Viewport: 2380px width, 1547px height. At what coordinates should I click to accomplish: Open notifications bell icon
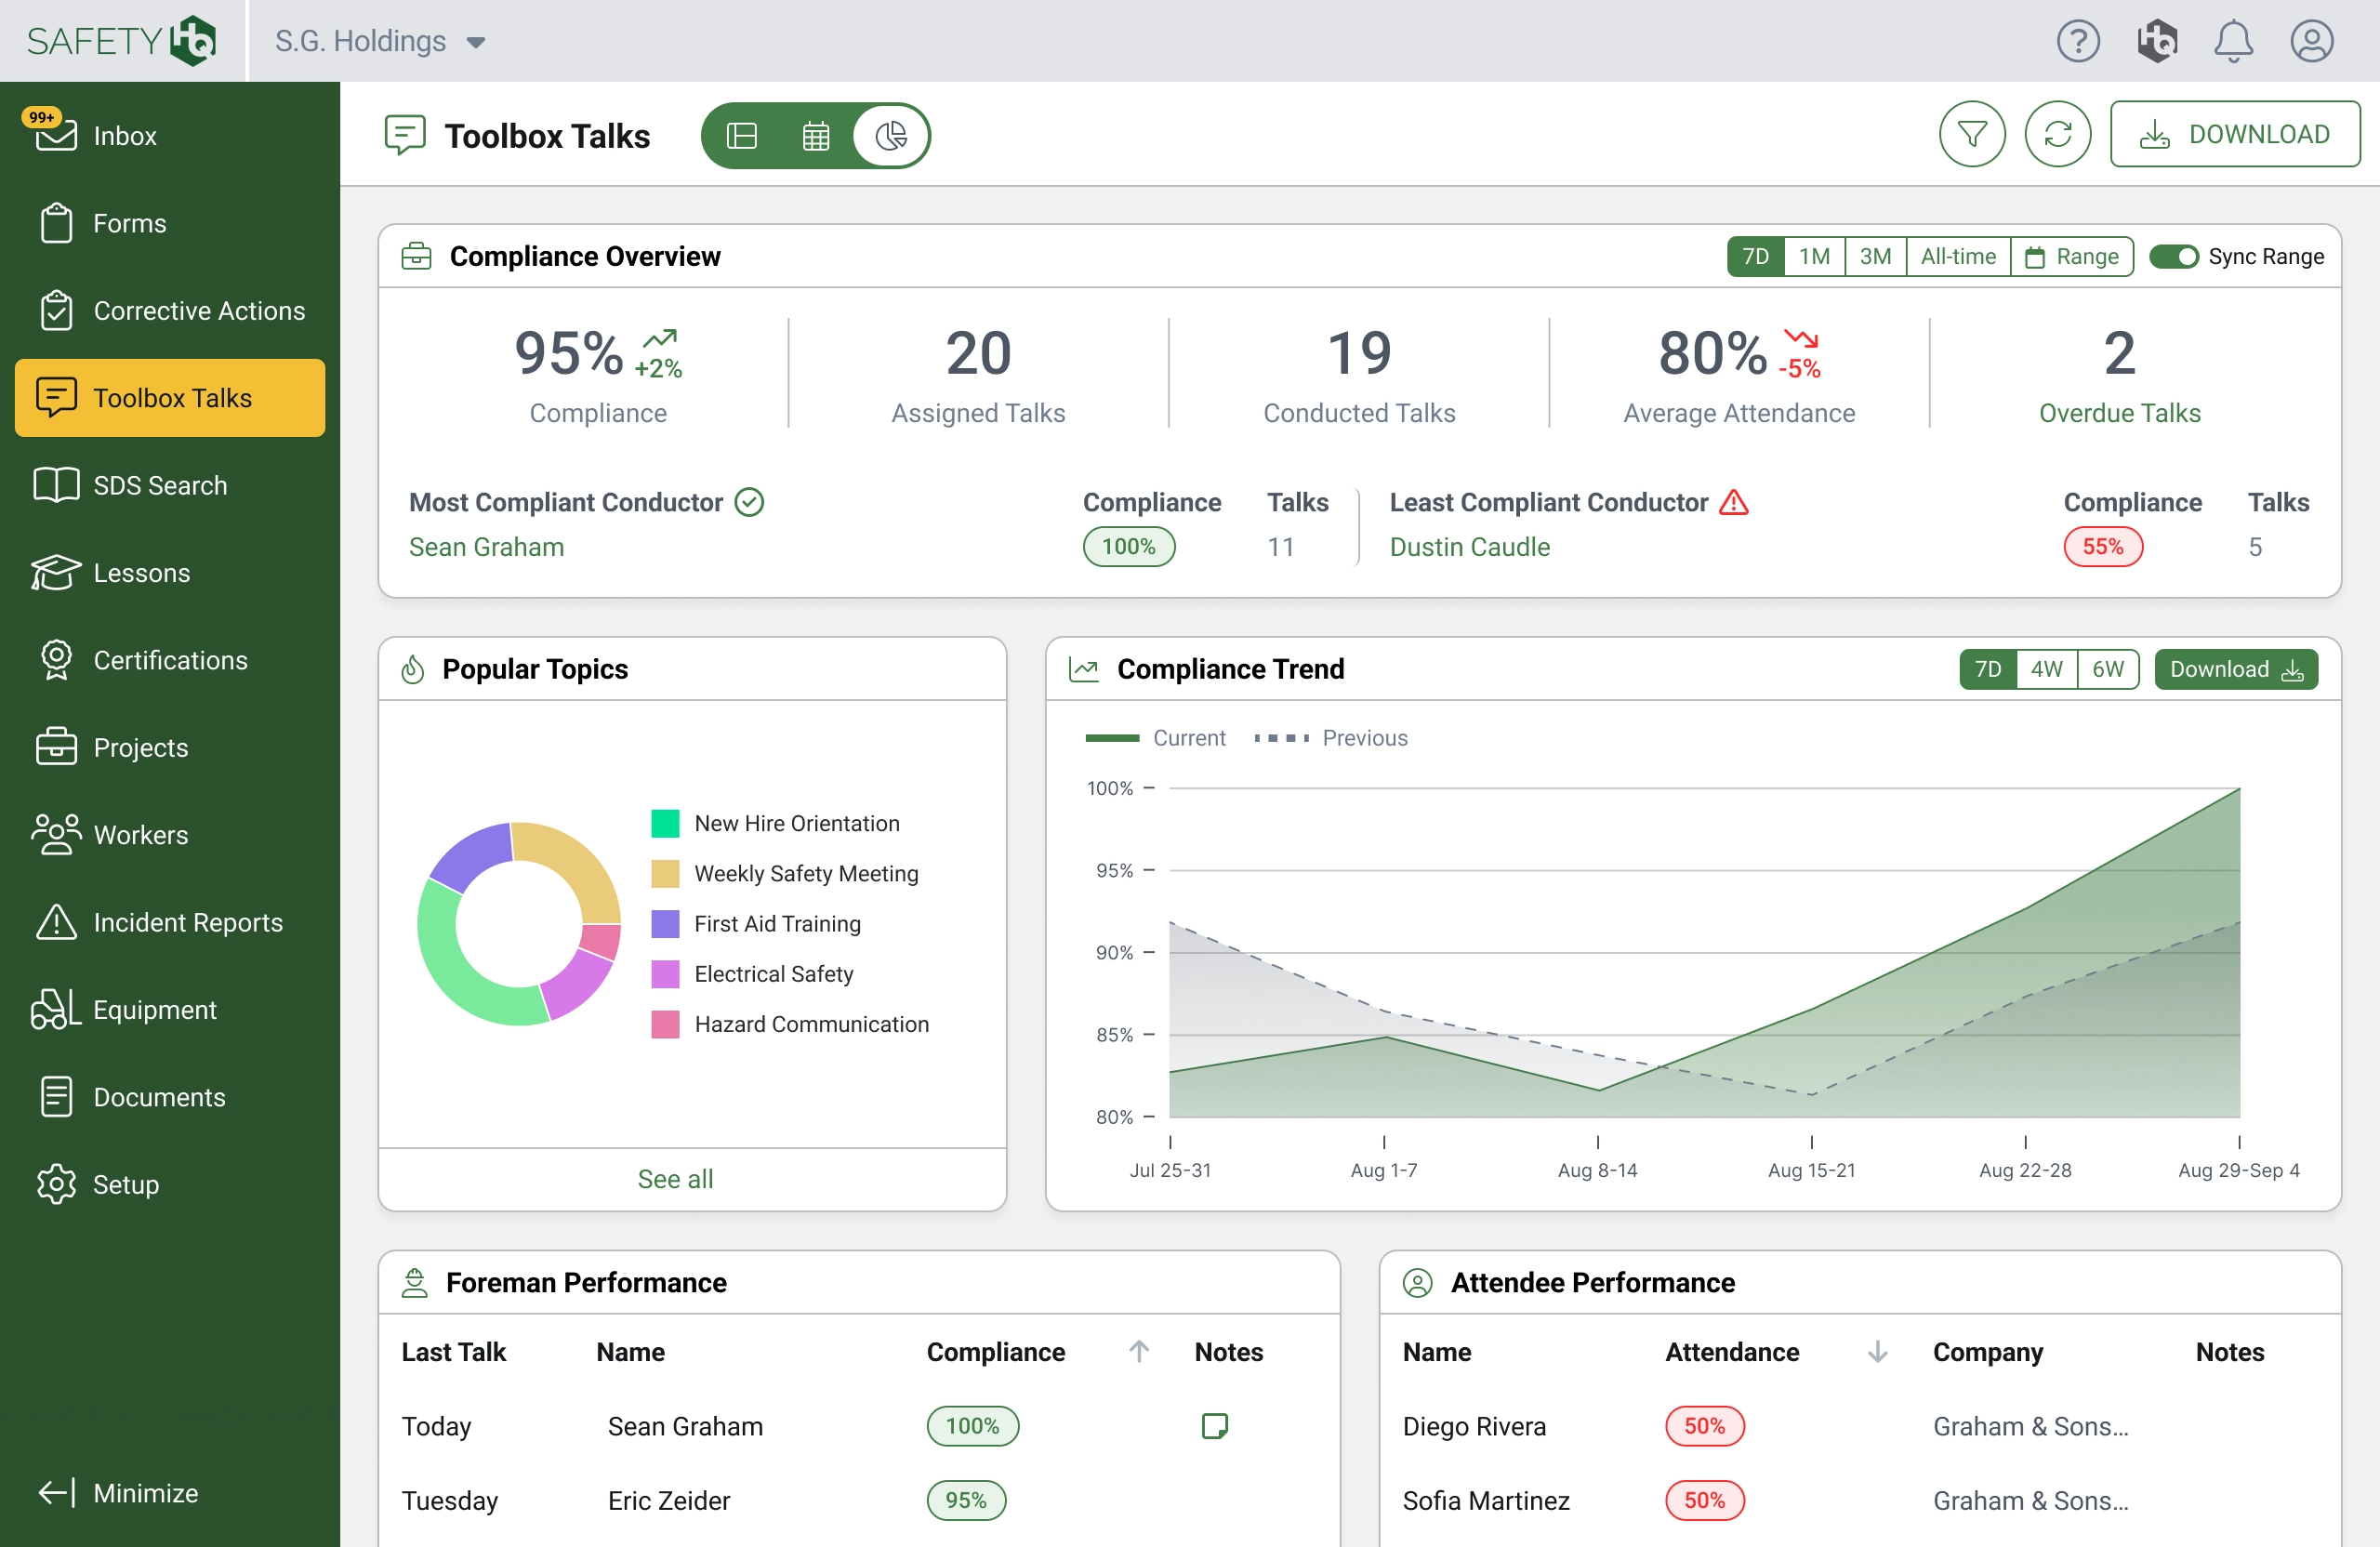pos(2232,41)
